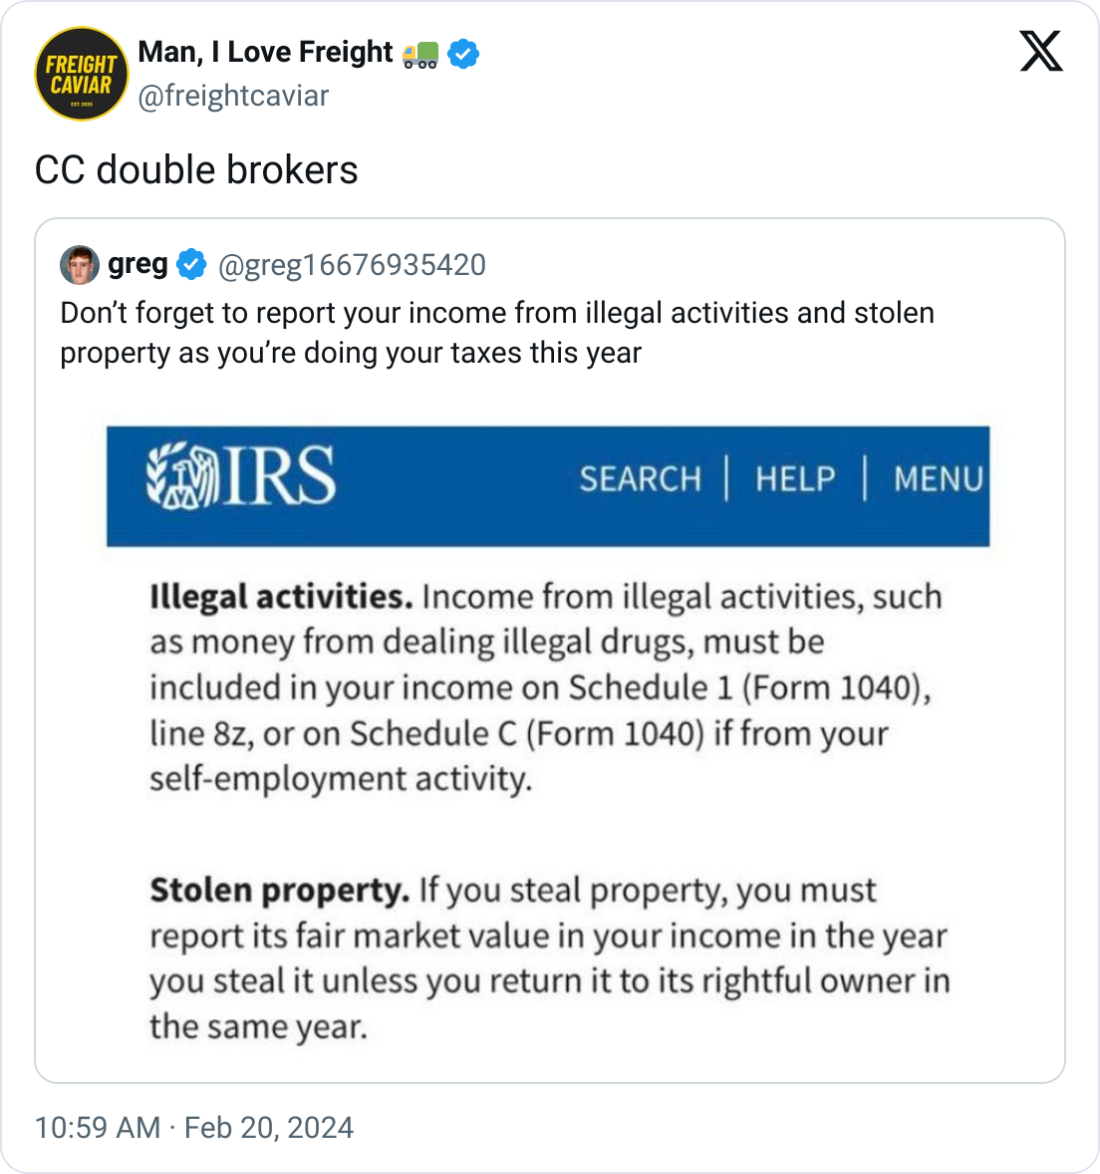1100x1174 pixels.
Task: Open the 10:59 AM · Feb 20, 2024 timestamp
Action: pyautogui.click(x=194, y=1128)
